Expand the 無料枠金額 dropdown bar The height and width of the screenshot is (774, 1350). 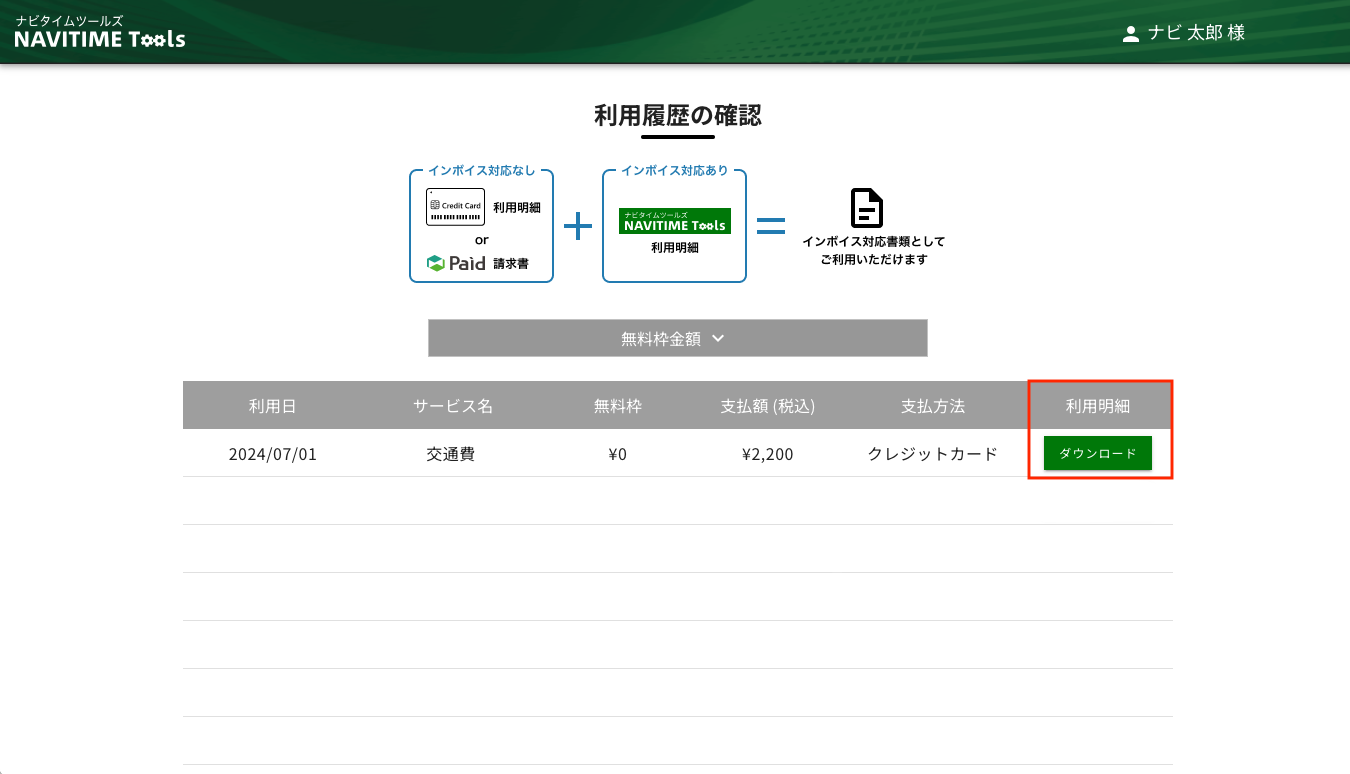point(678,338)
